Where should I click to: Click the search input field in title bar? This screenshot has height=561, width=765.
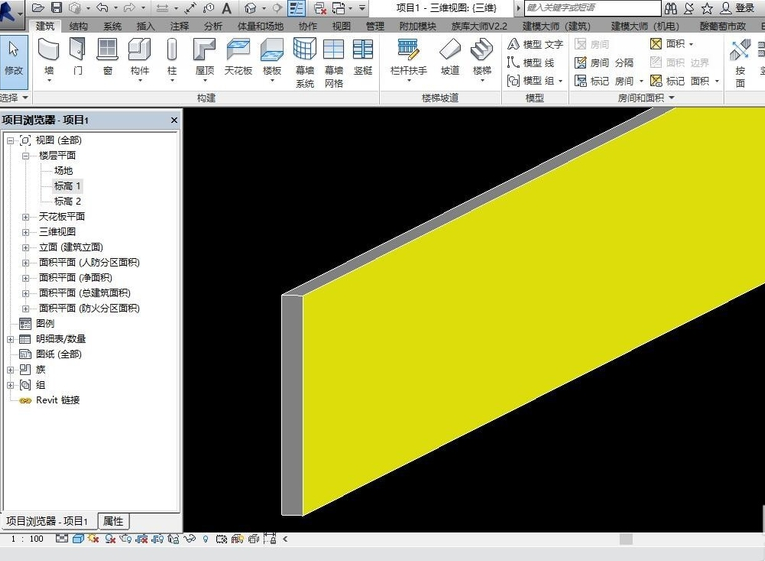592,8
